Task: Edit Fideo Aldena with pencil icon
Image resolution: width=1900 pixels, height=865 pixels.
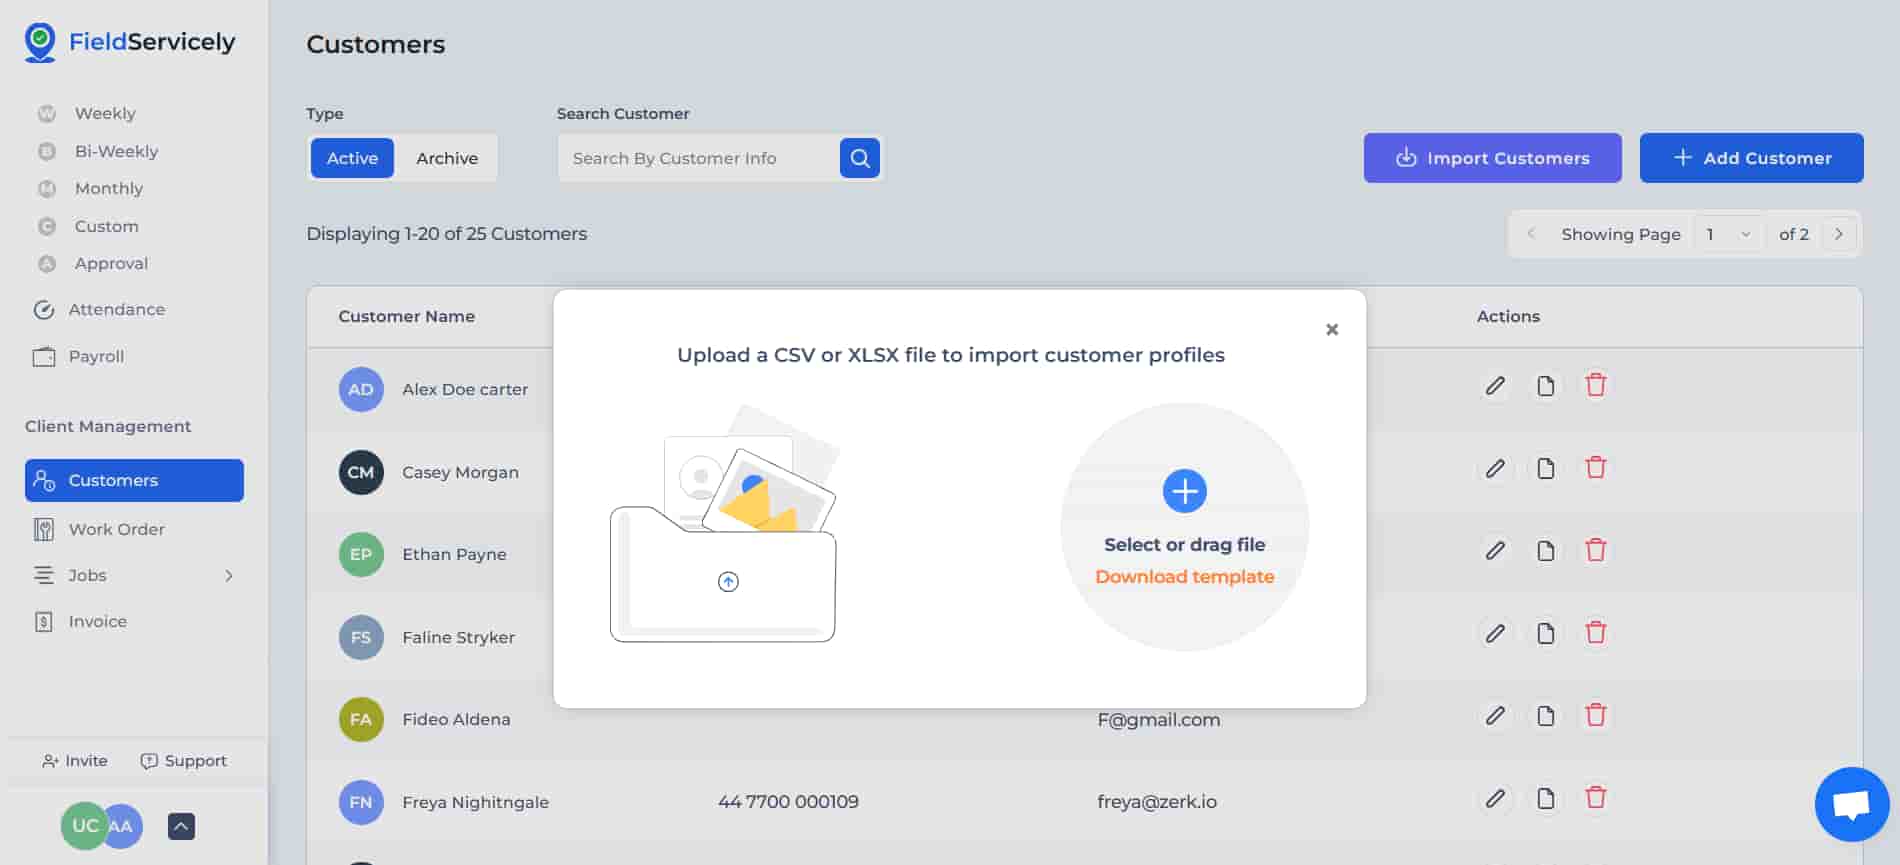Action: click(x=1495, y=716)
